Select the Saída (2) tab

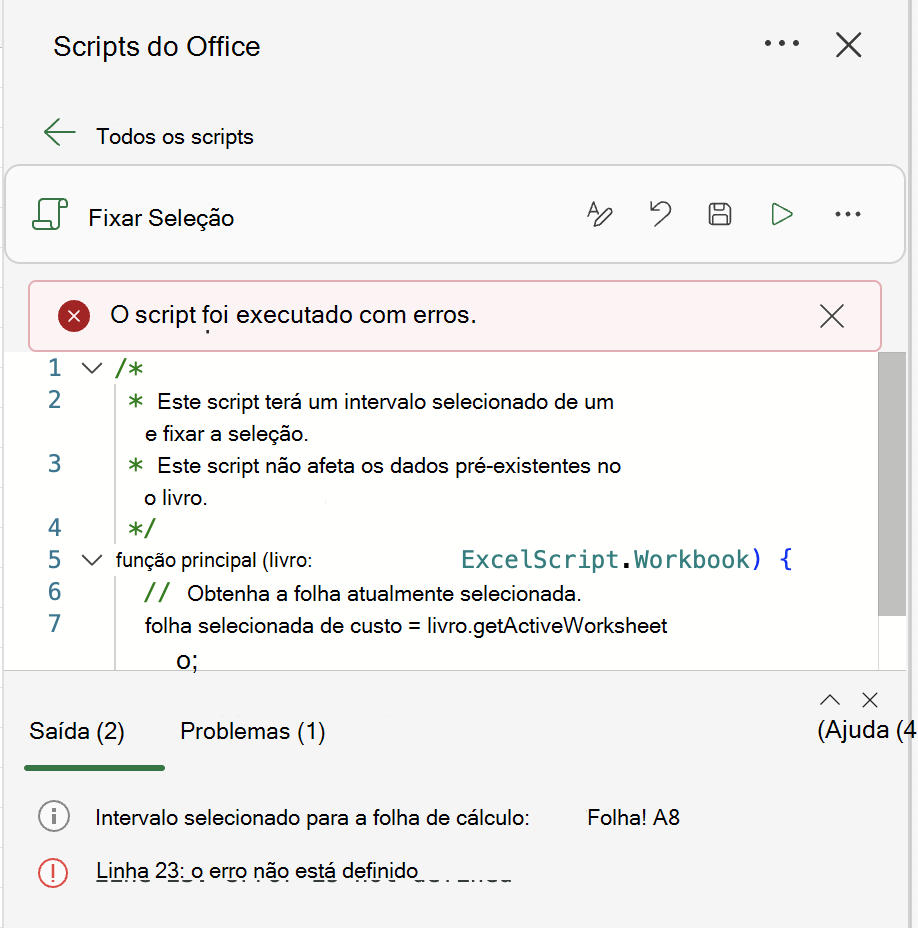[77, 732]
